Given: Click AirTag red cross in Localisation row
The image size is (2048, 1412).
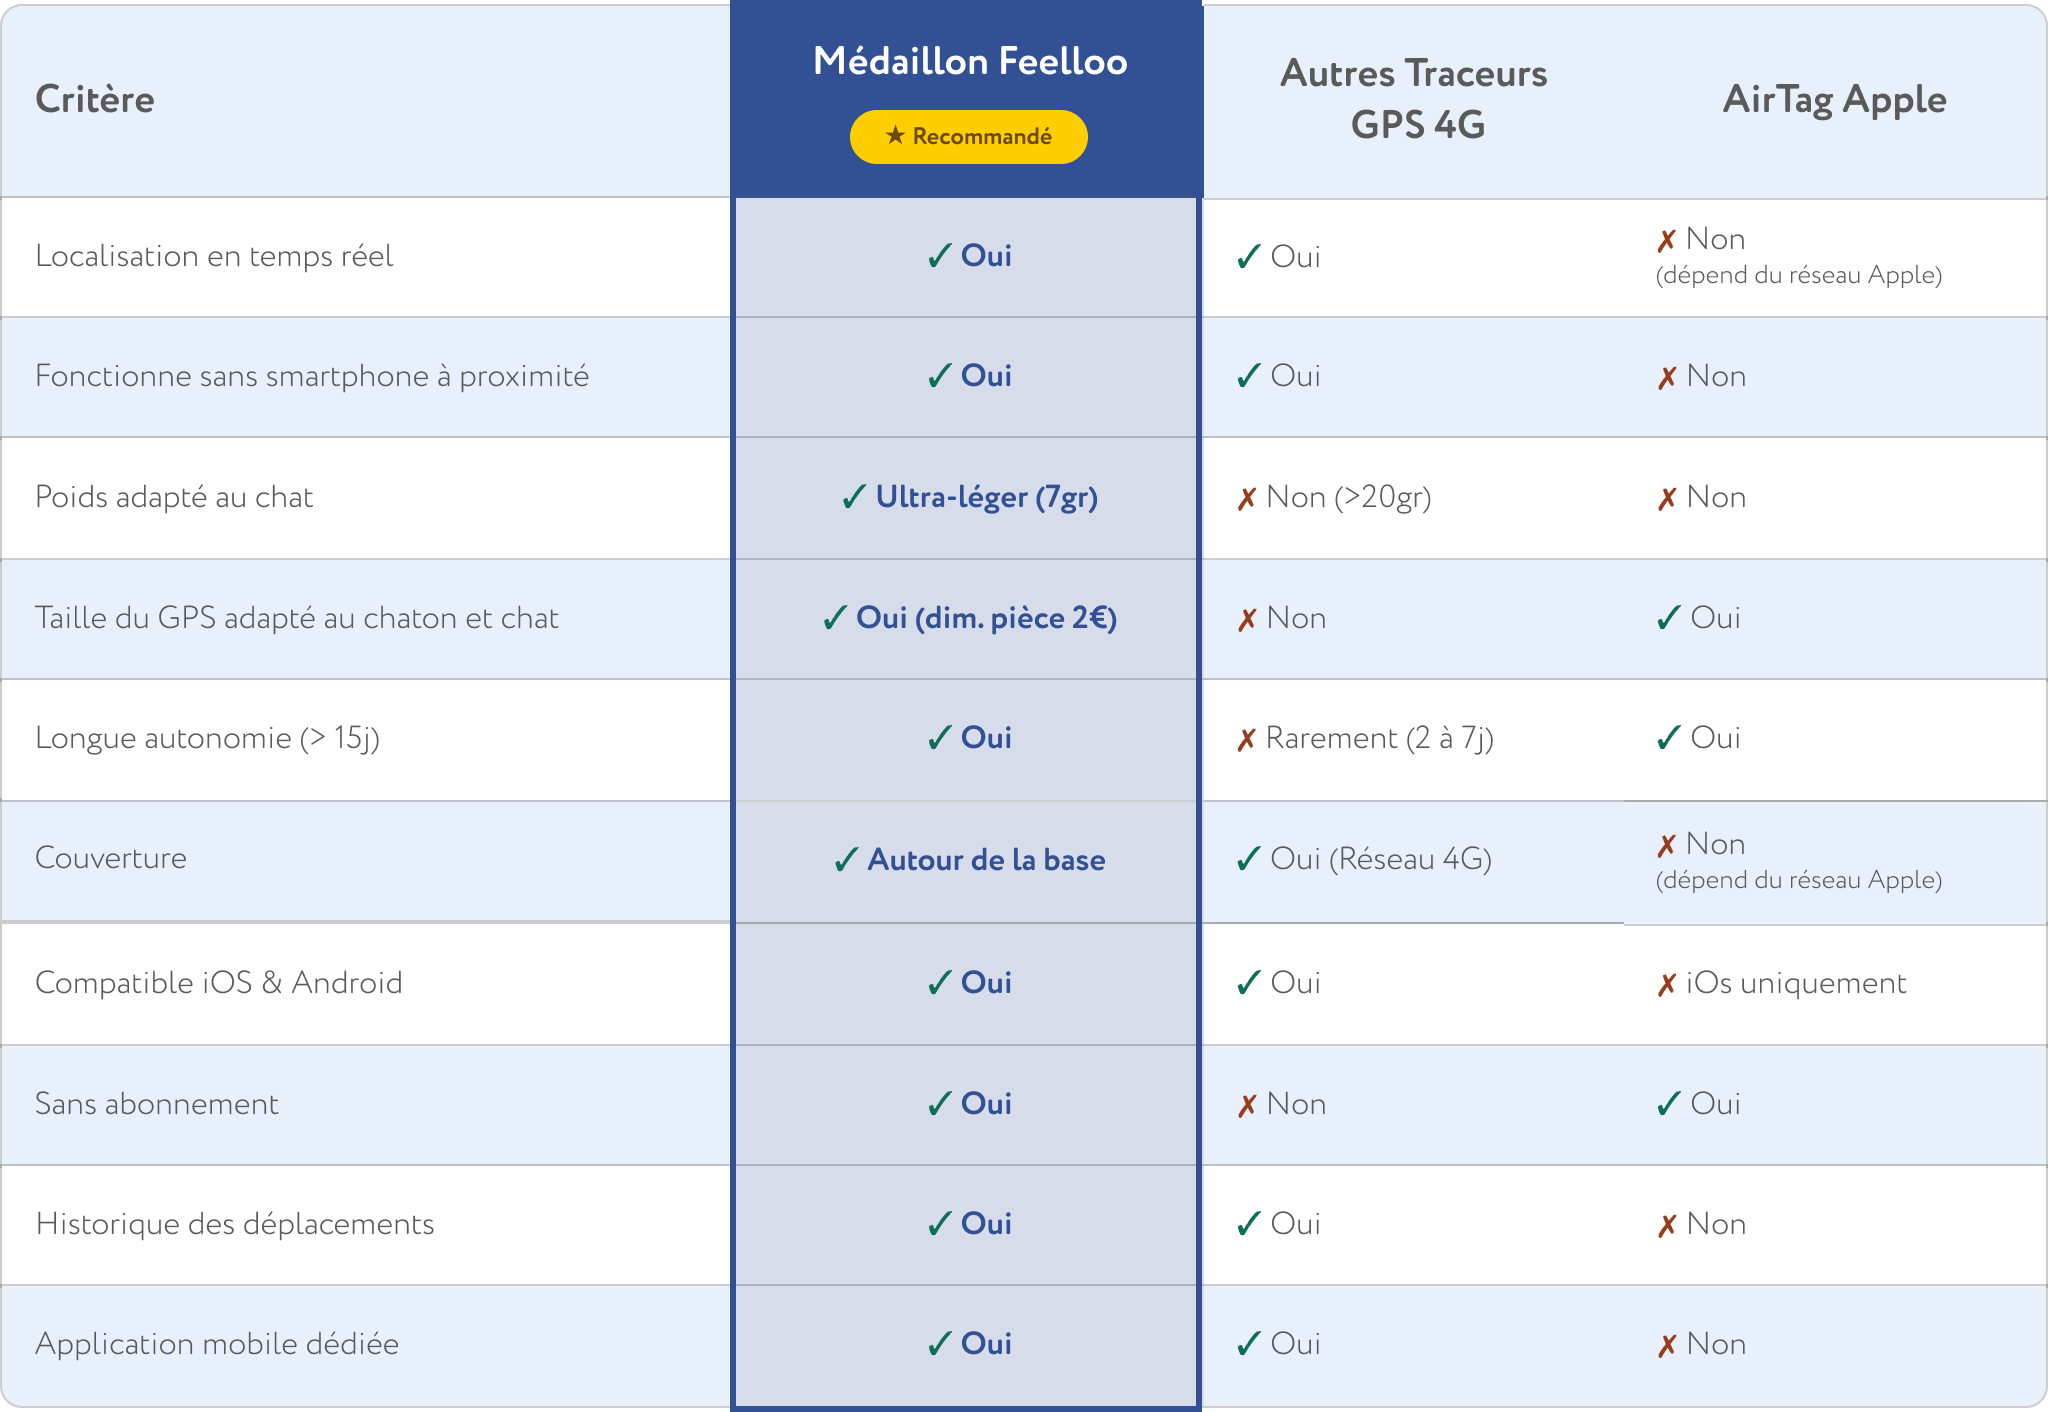Looking at the screenshot, I should pyautogui.click(x=1666, y=240).
